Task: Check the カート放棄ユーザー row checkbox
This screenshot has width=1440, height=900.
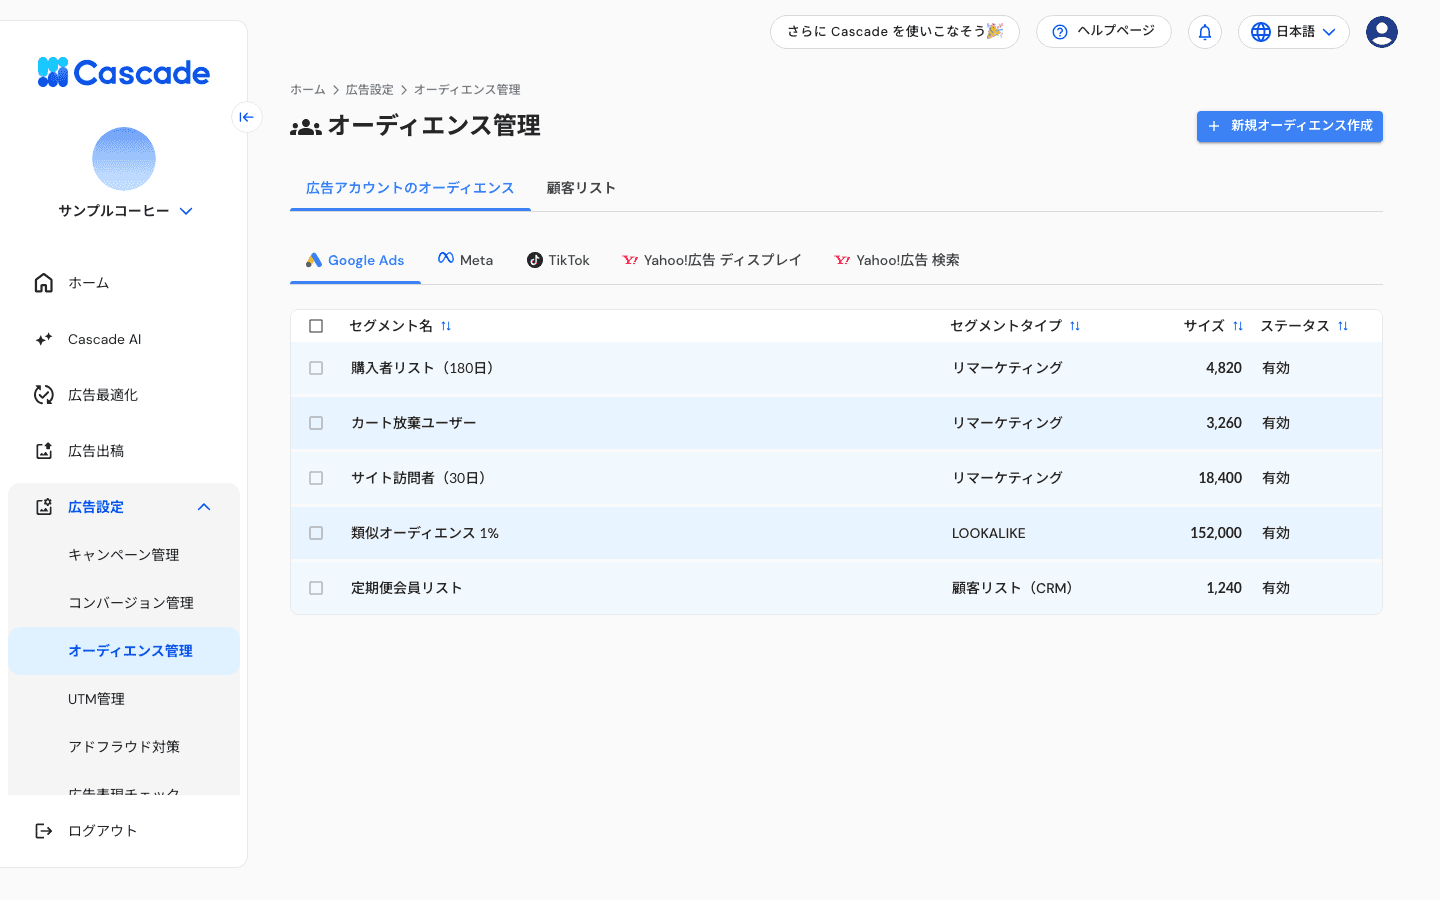Action: 316,423
